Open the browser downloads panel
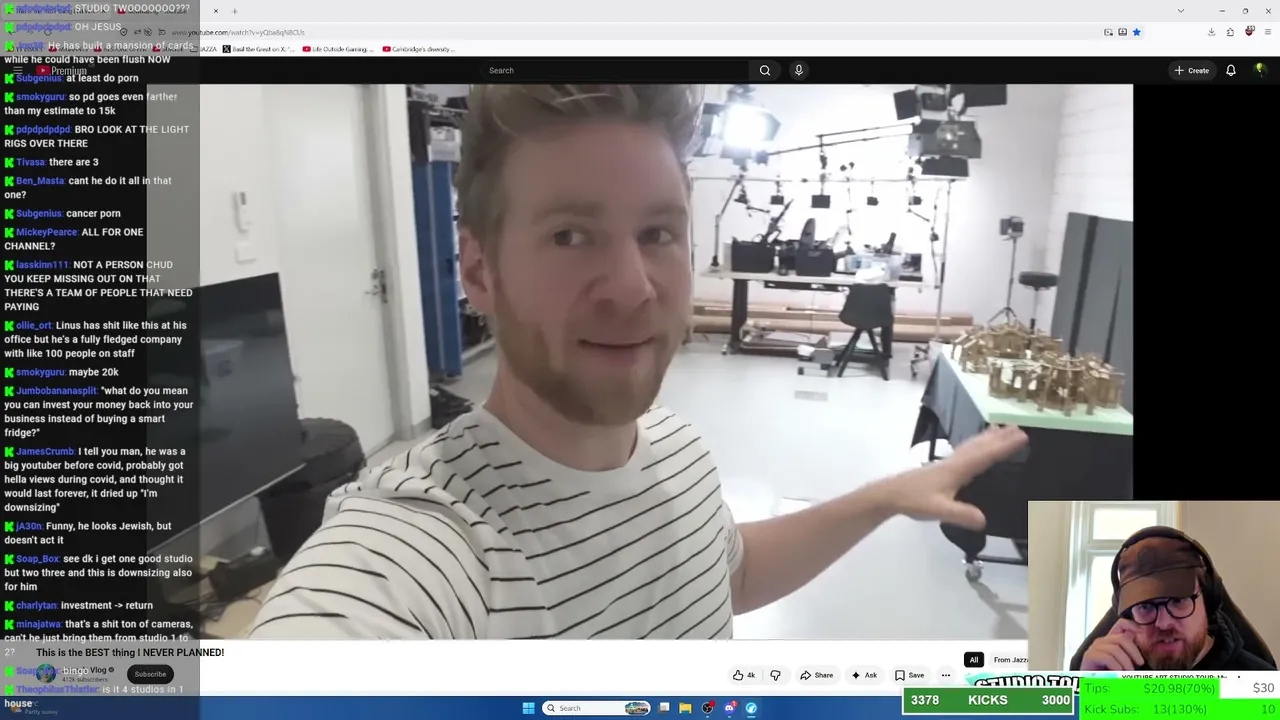Screen dimensions: 1280x720 [1212, 32]
